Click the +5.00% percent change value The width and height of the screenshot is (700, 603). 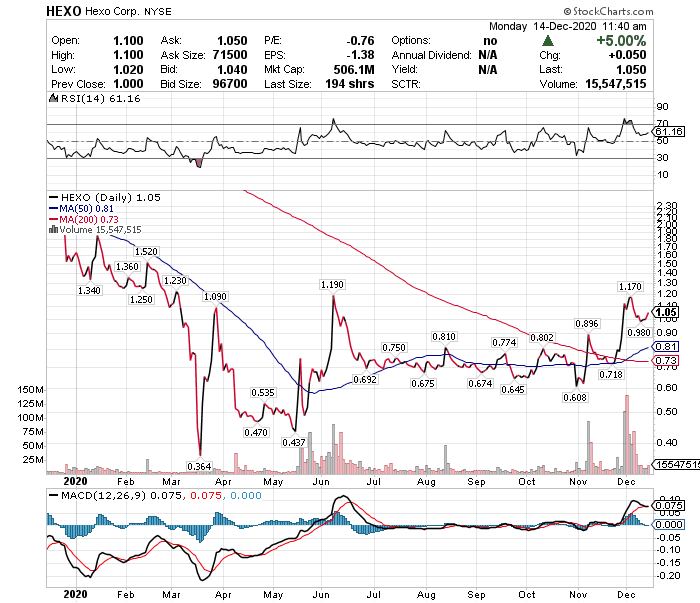tap(621, 41)
